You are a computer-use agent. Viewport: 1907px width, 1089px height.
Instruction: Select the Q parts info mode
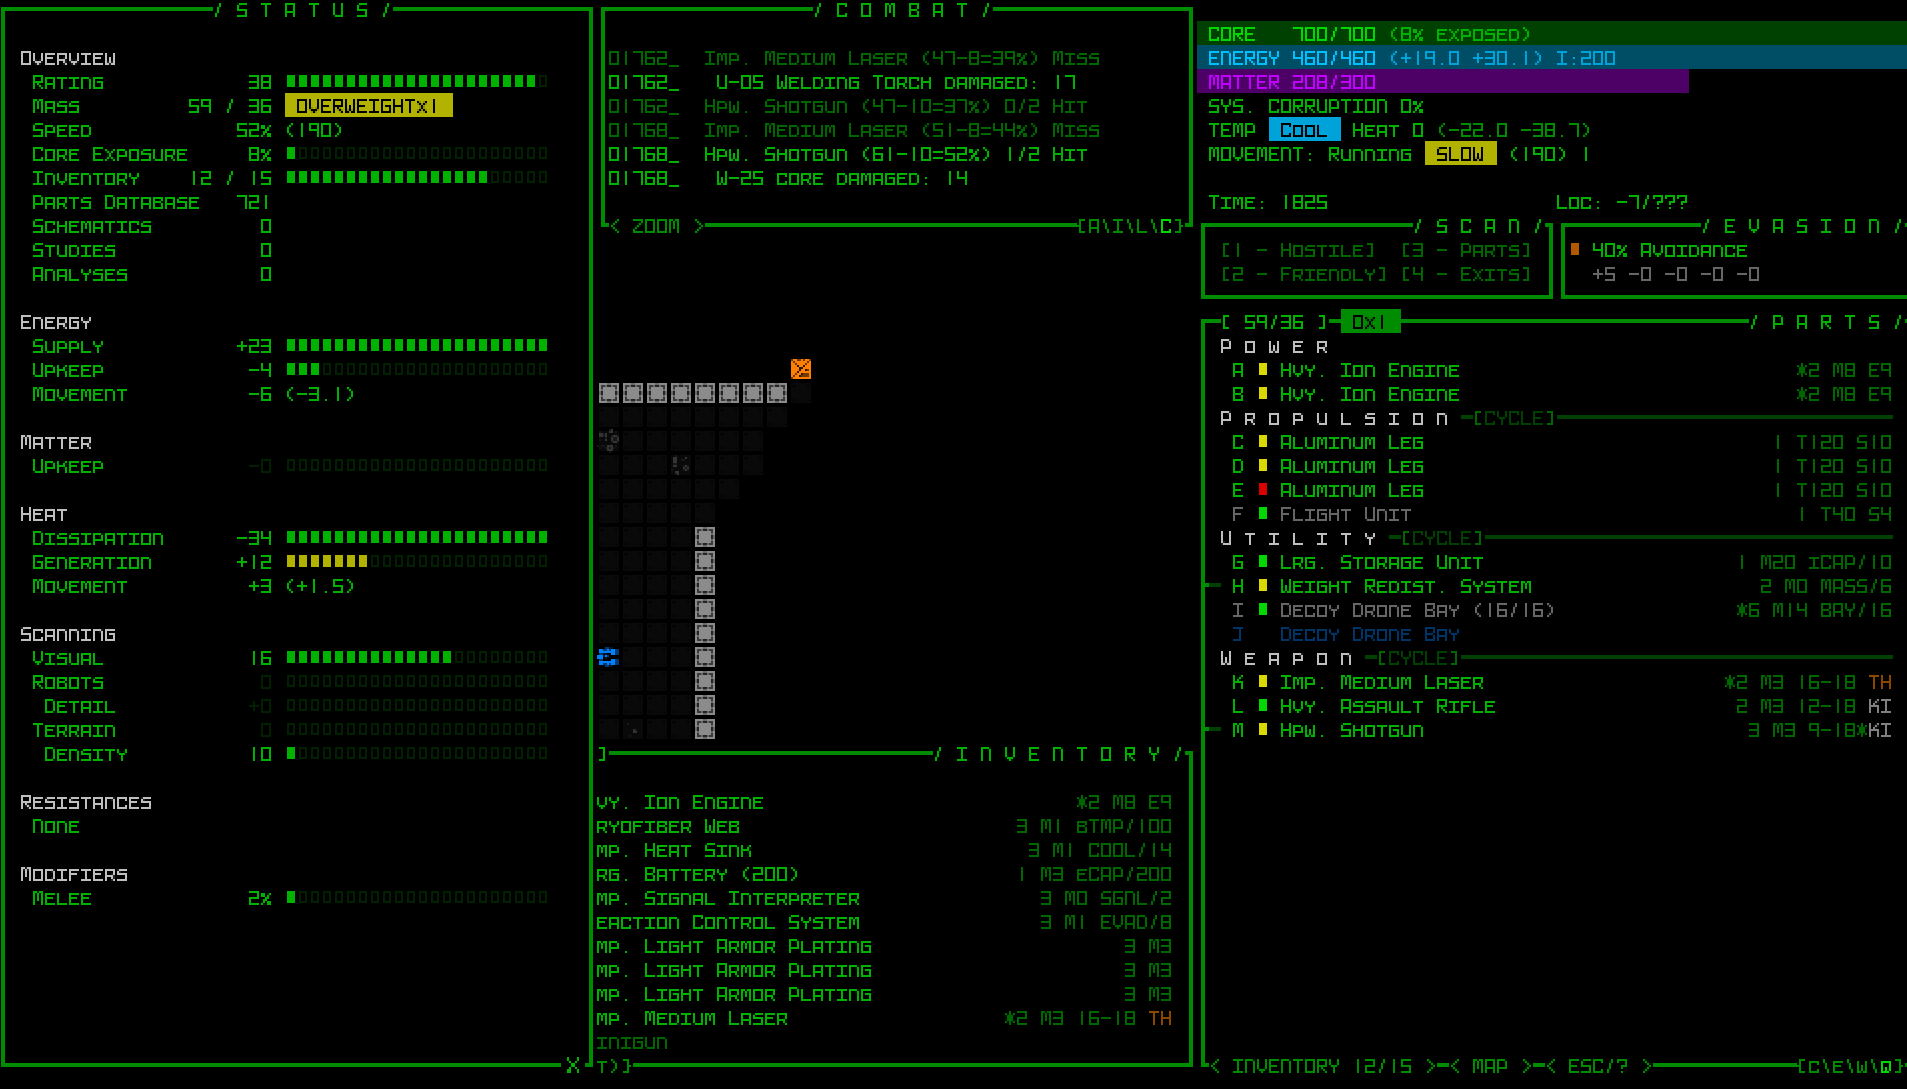[x=1885, y=1066]
